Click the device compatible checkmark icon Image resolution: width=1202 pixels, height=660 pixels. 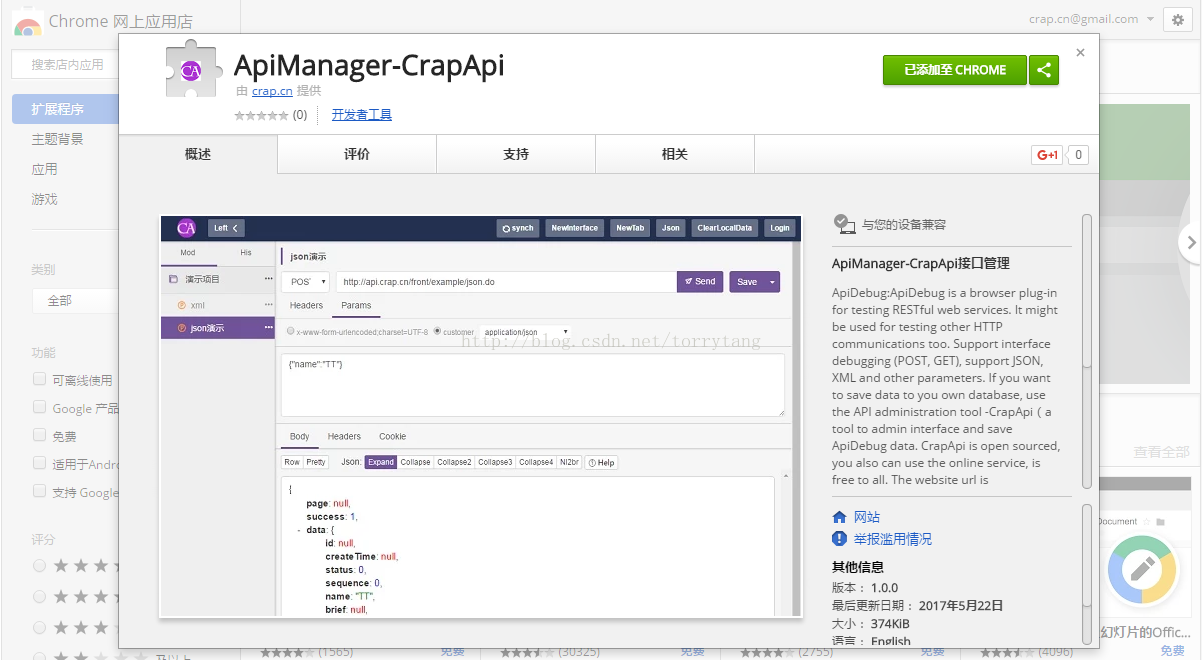844,224
